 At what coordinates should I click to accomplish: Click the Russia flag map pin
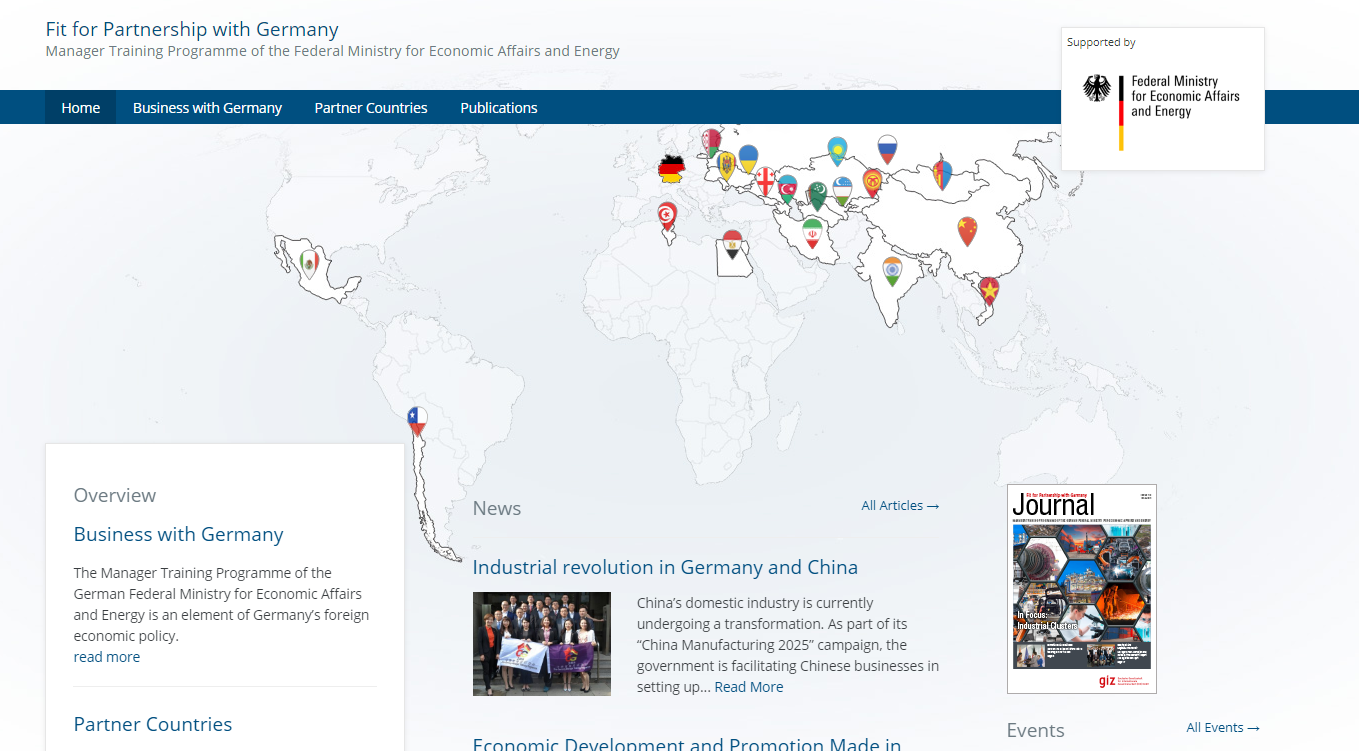[x=887, y=149]
